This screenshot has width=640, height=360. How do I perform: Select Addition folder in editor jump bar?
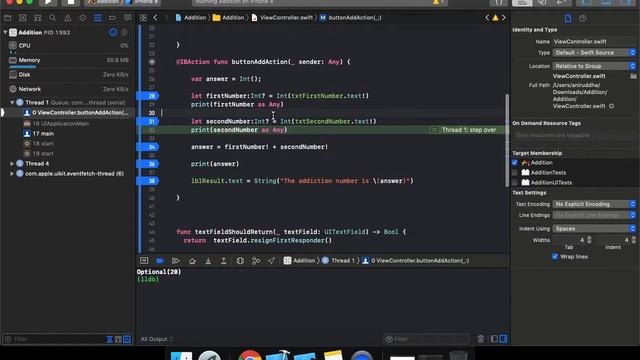pos(229,18)
